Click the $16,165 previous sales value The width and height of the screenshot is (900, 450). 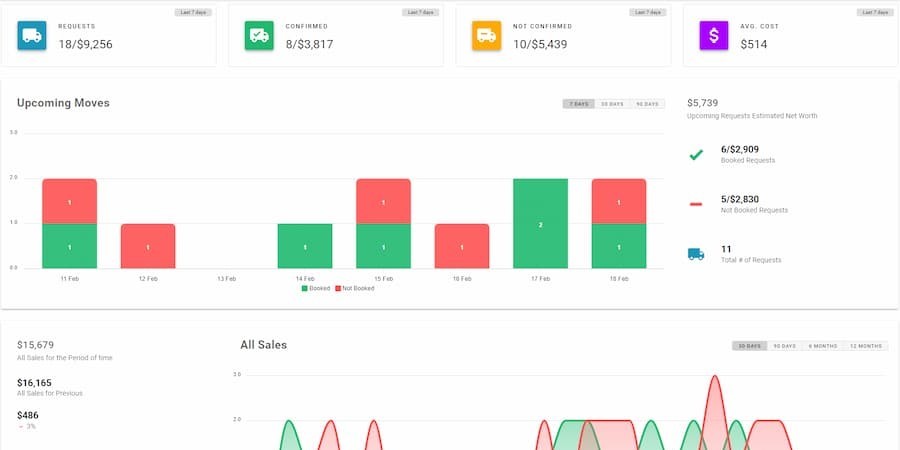34,383
